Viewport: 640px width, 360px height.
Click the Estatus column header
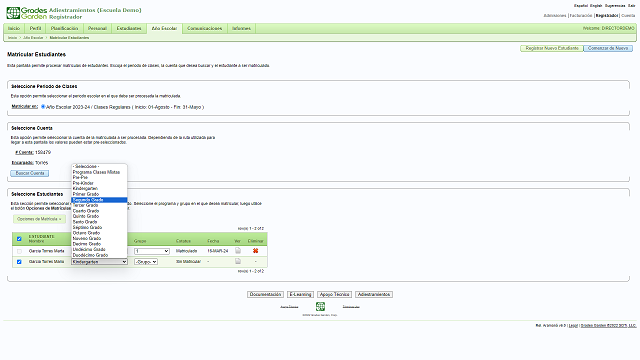(183, 241)
